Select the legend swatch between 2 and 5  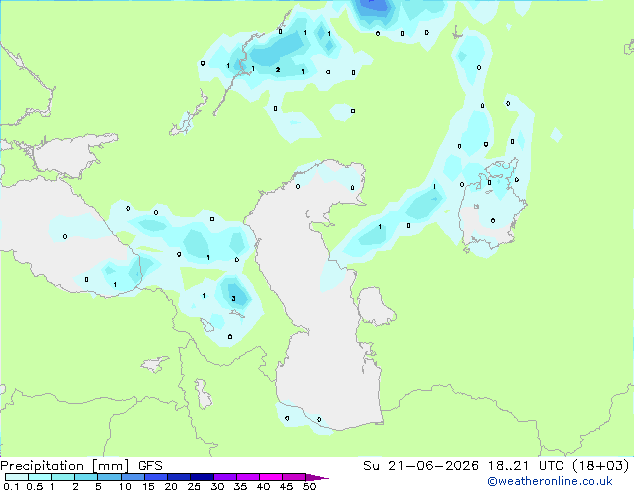[x=86, y=477]
